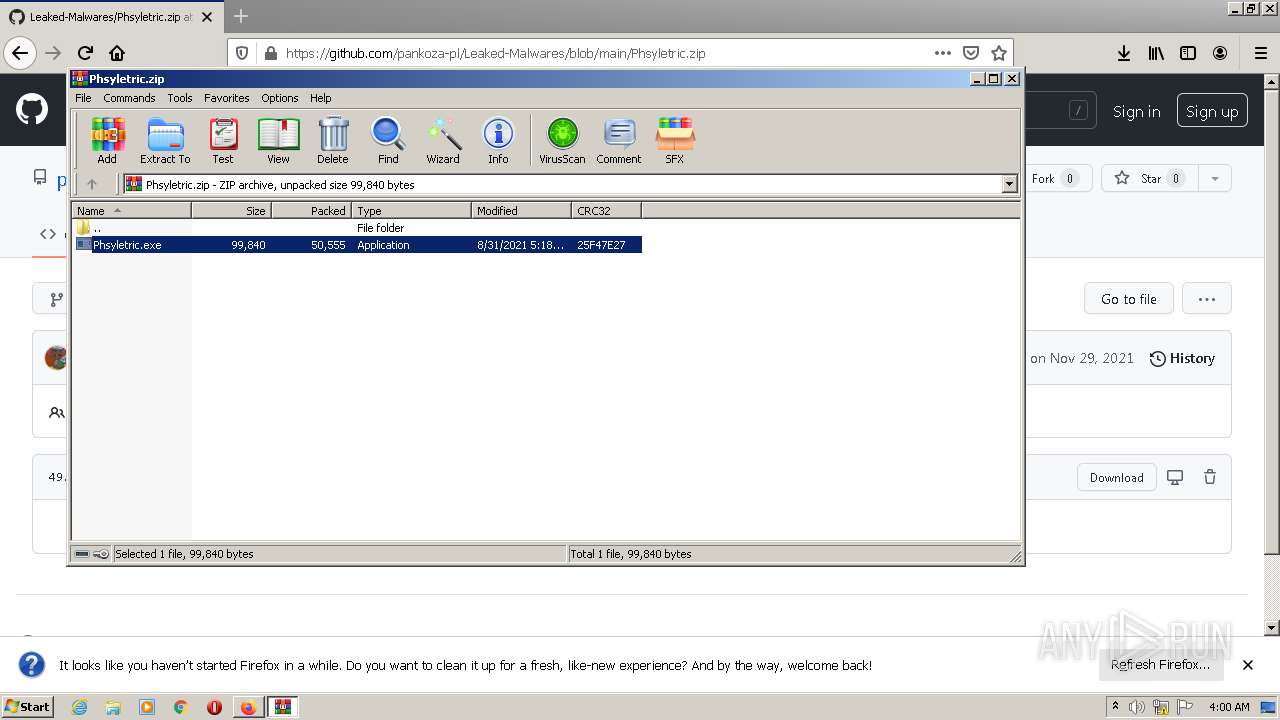
Task: Click the volume speaker tray icon
Action: coord(1137,707)
